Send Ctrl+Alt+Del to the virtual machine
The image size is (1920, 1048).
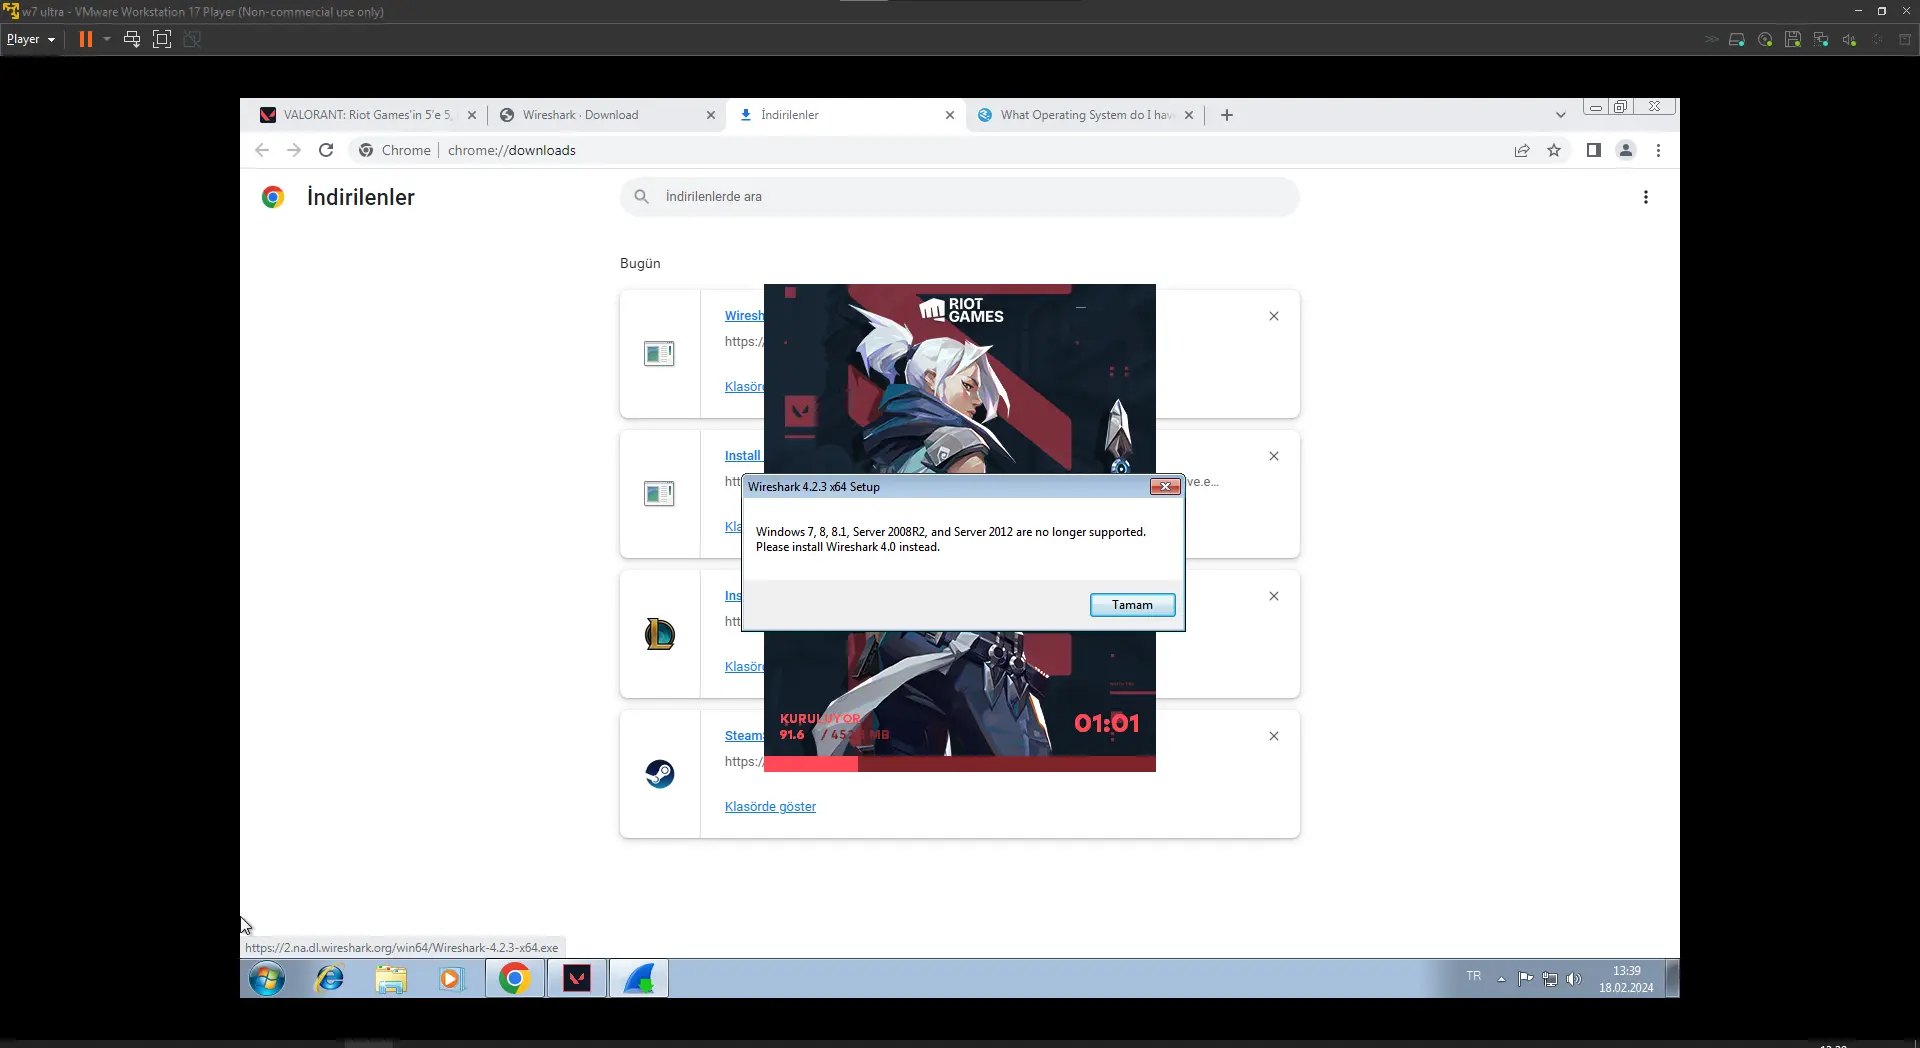(131, 39)
